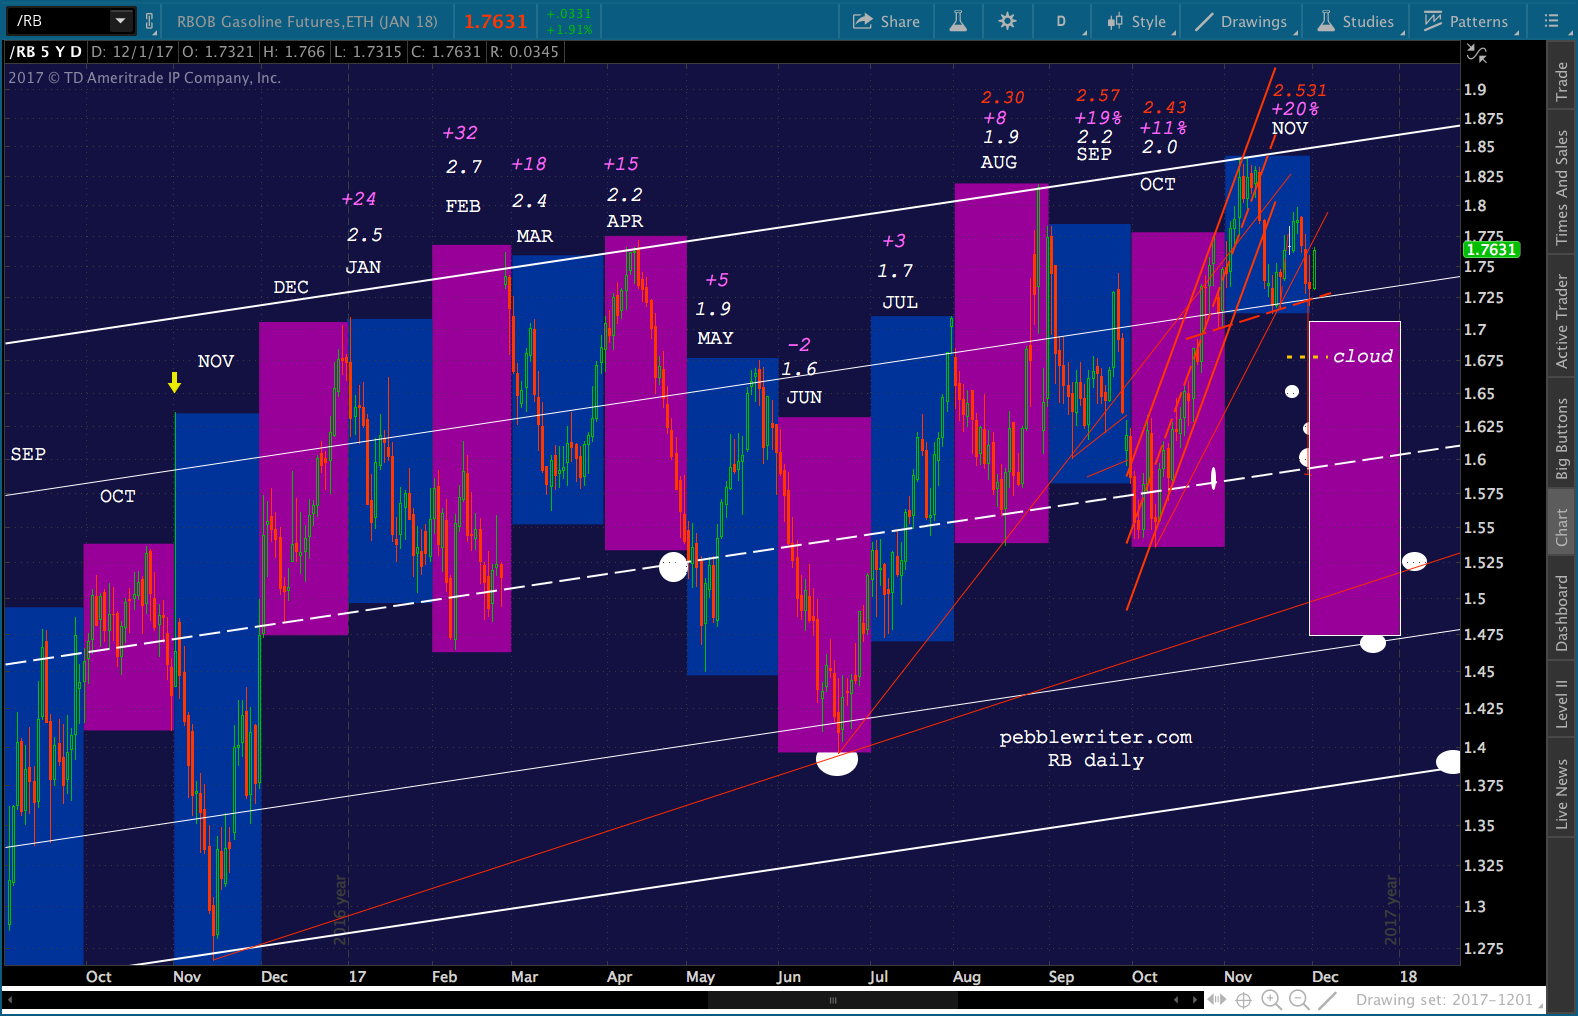Open chart settings gear icon
This screenshot has height=1016, width=1578.
1007,21
